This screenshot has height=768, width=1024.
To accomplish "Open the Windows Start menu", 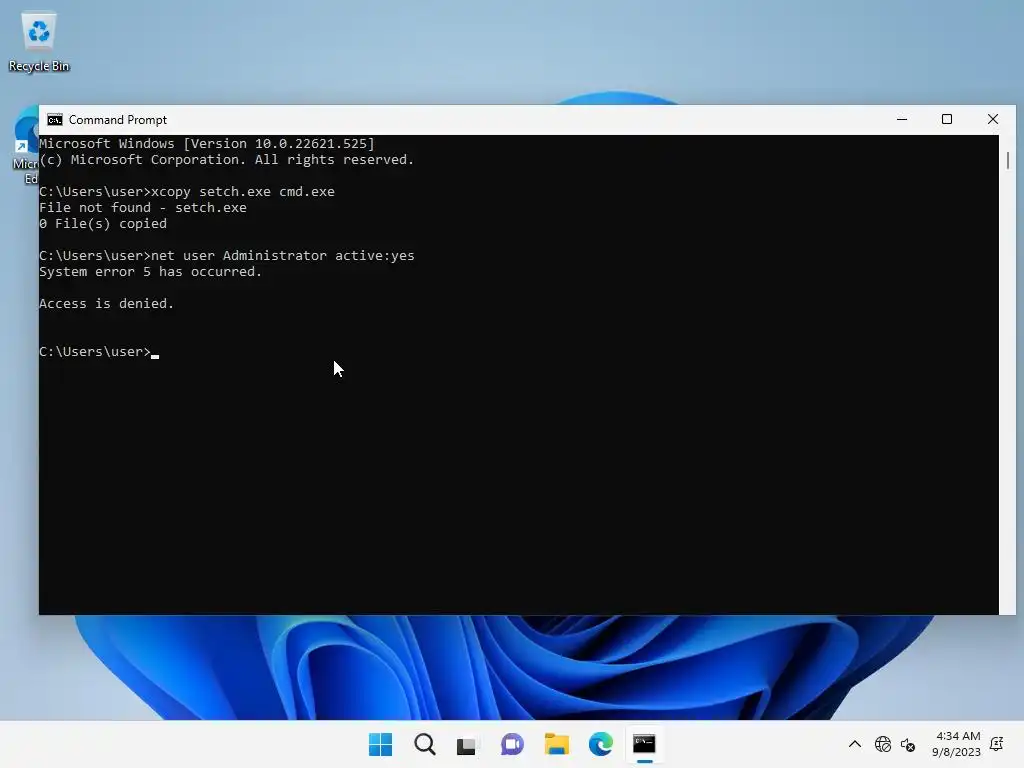I will [x=380, y=744].
